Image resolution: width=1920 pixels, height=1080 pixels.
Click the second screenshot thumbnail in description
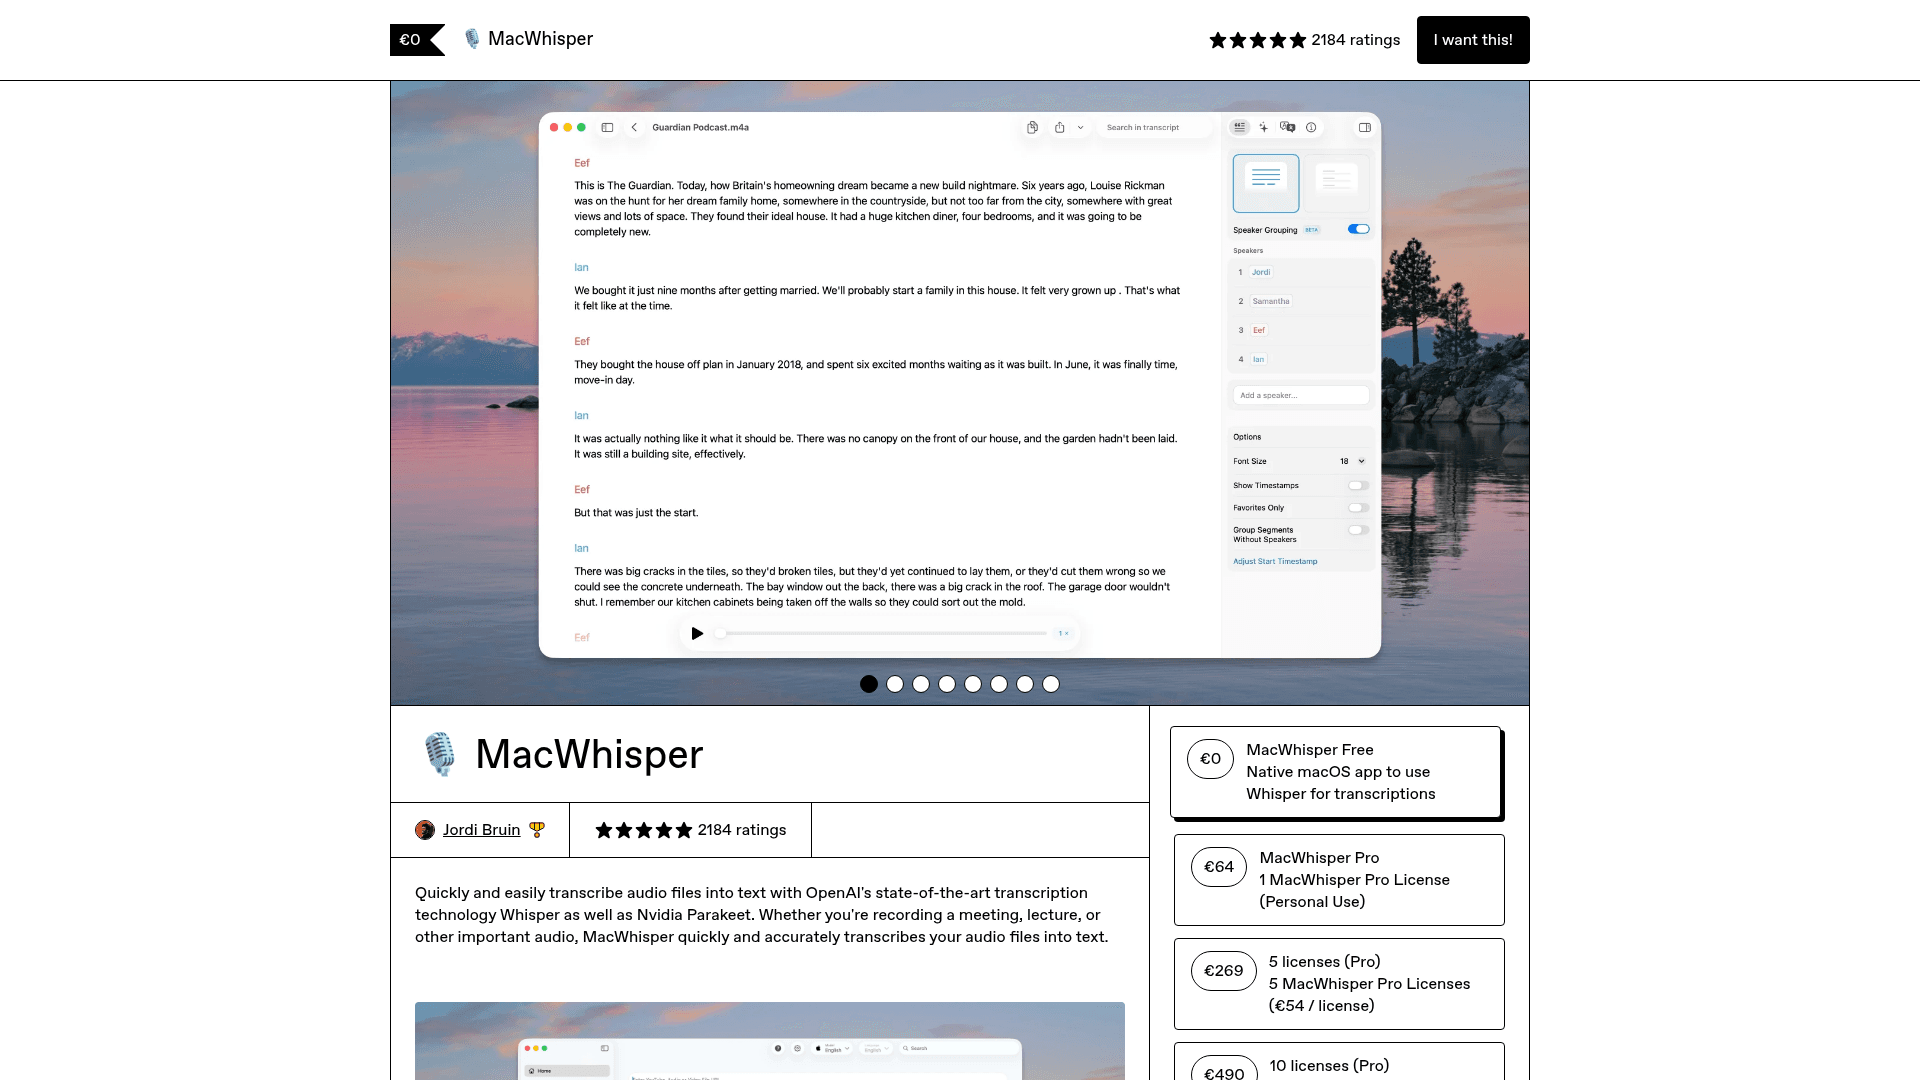click(x=770, y=1041)
